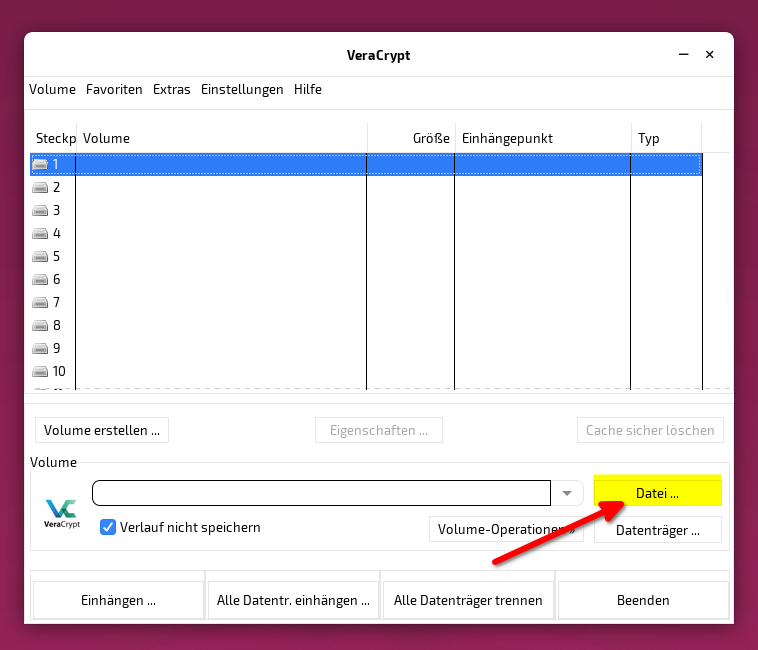Minimize the VeraCrypt window

click(x=684, y=55)
